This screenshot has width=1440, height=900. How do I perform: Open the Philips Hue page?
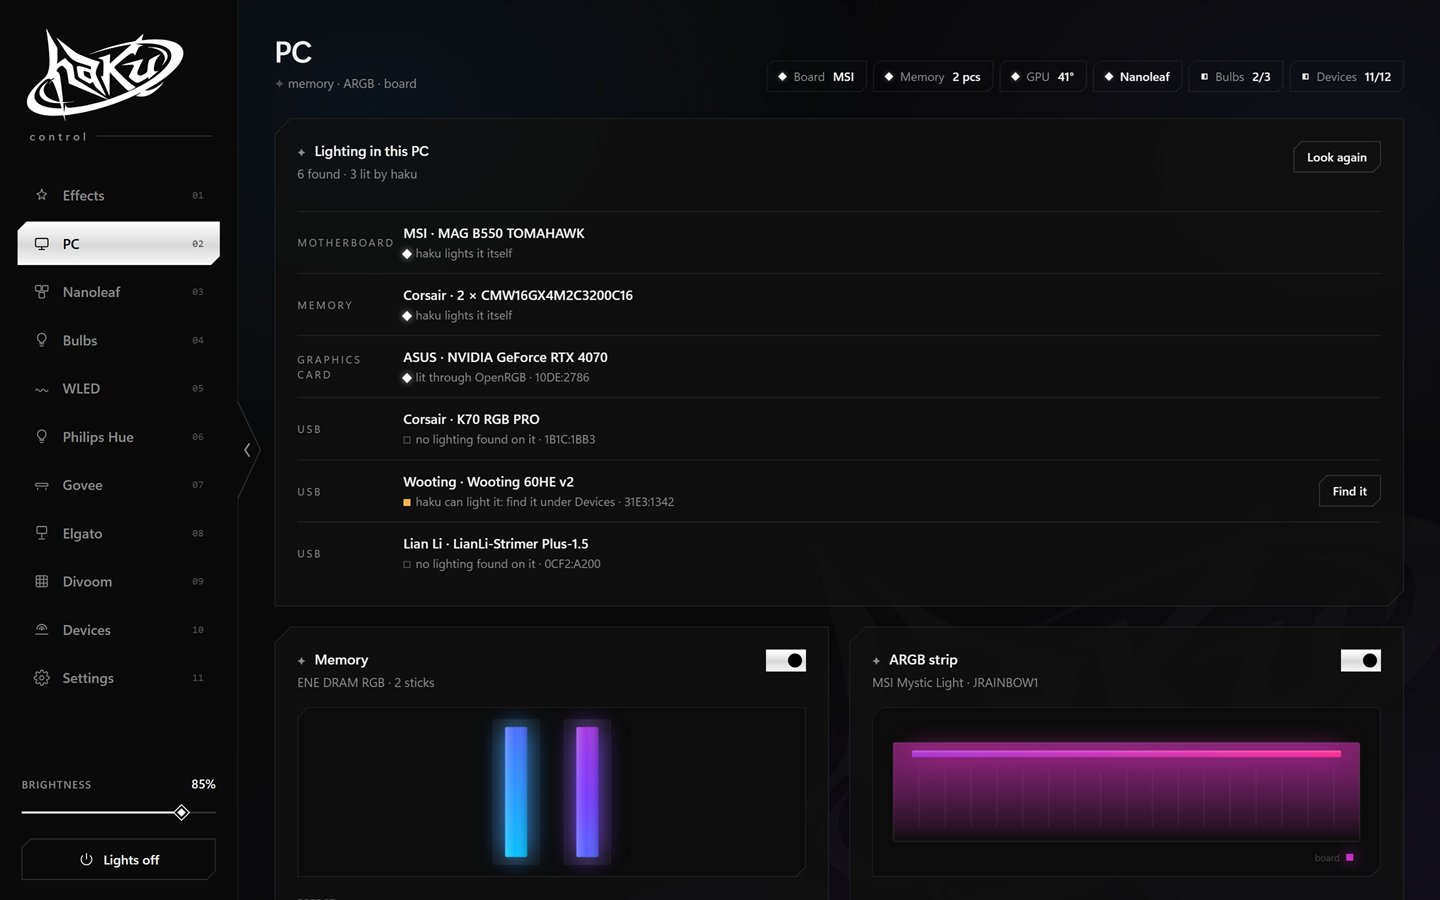pyautogui.click(x=118, y=437)
